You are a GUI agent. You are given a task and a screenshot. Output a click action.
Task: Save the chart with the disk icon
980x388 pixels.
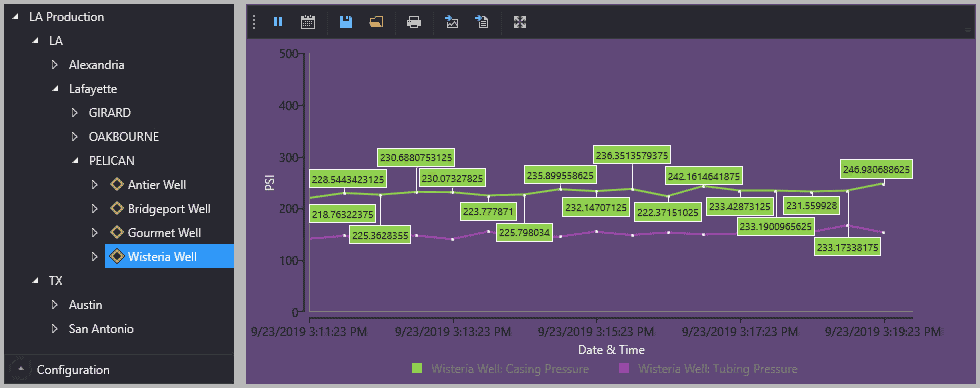tap(346, 22)
